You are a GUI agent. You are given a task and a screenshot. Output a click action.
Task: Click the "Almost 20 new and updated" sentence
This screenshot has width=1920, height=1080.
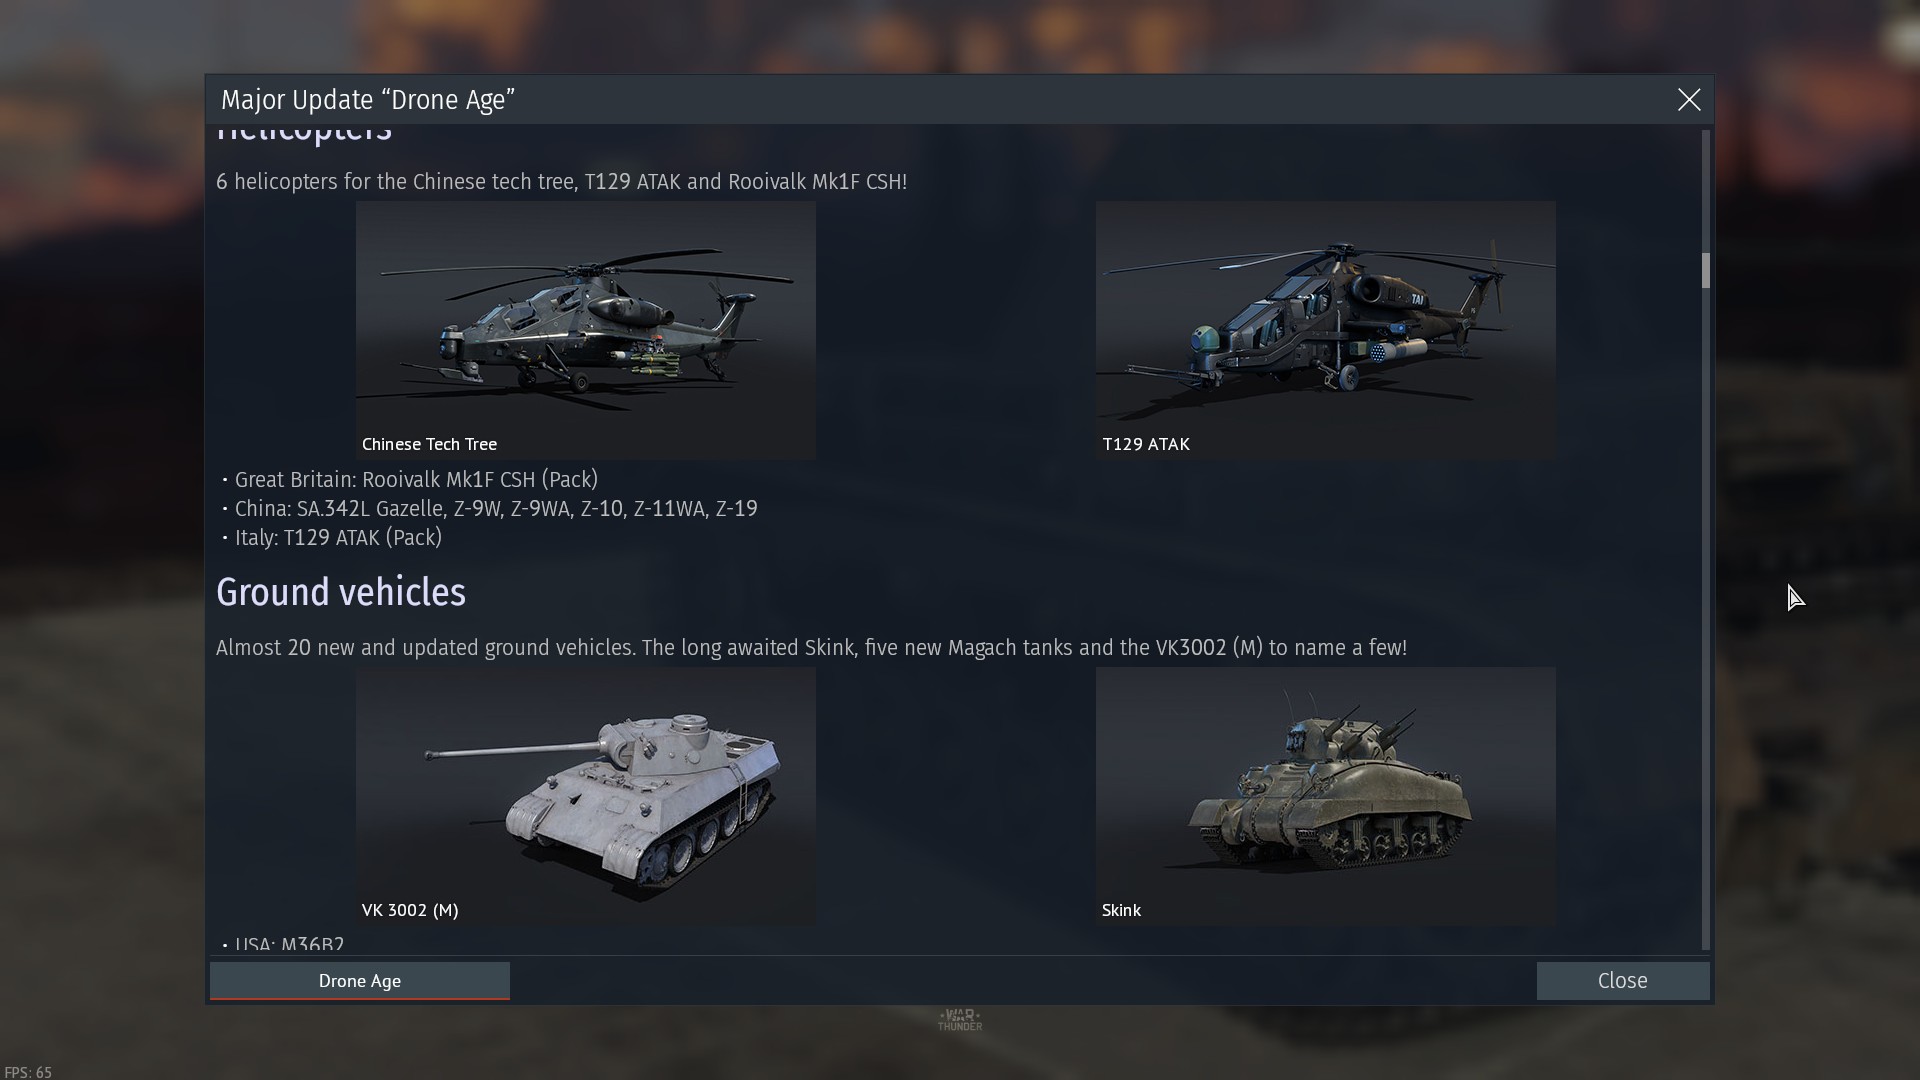coord(812,648)
